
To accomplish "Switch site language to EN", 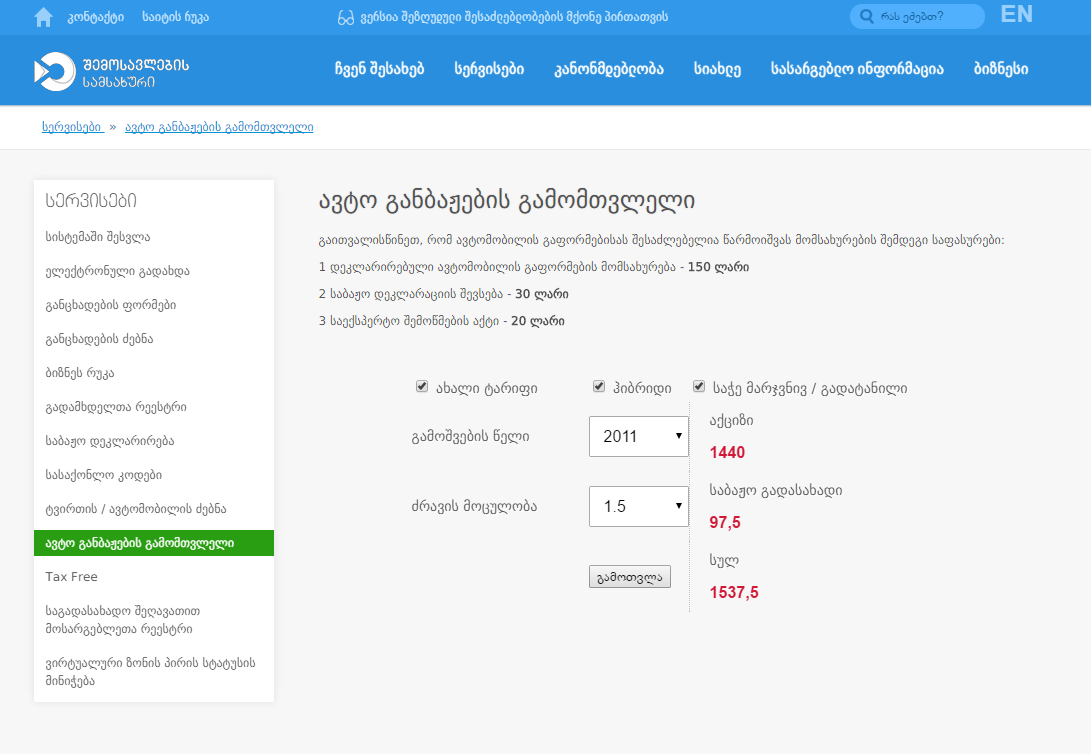I will (x=1016, y=15).
